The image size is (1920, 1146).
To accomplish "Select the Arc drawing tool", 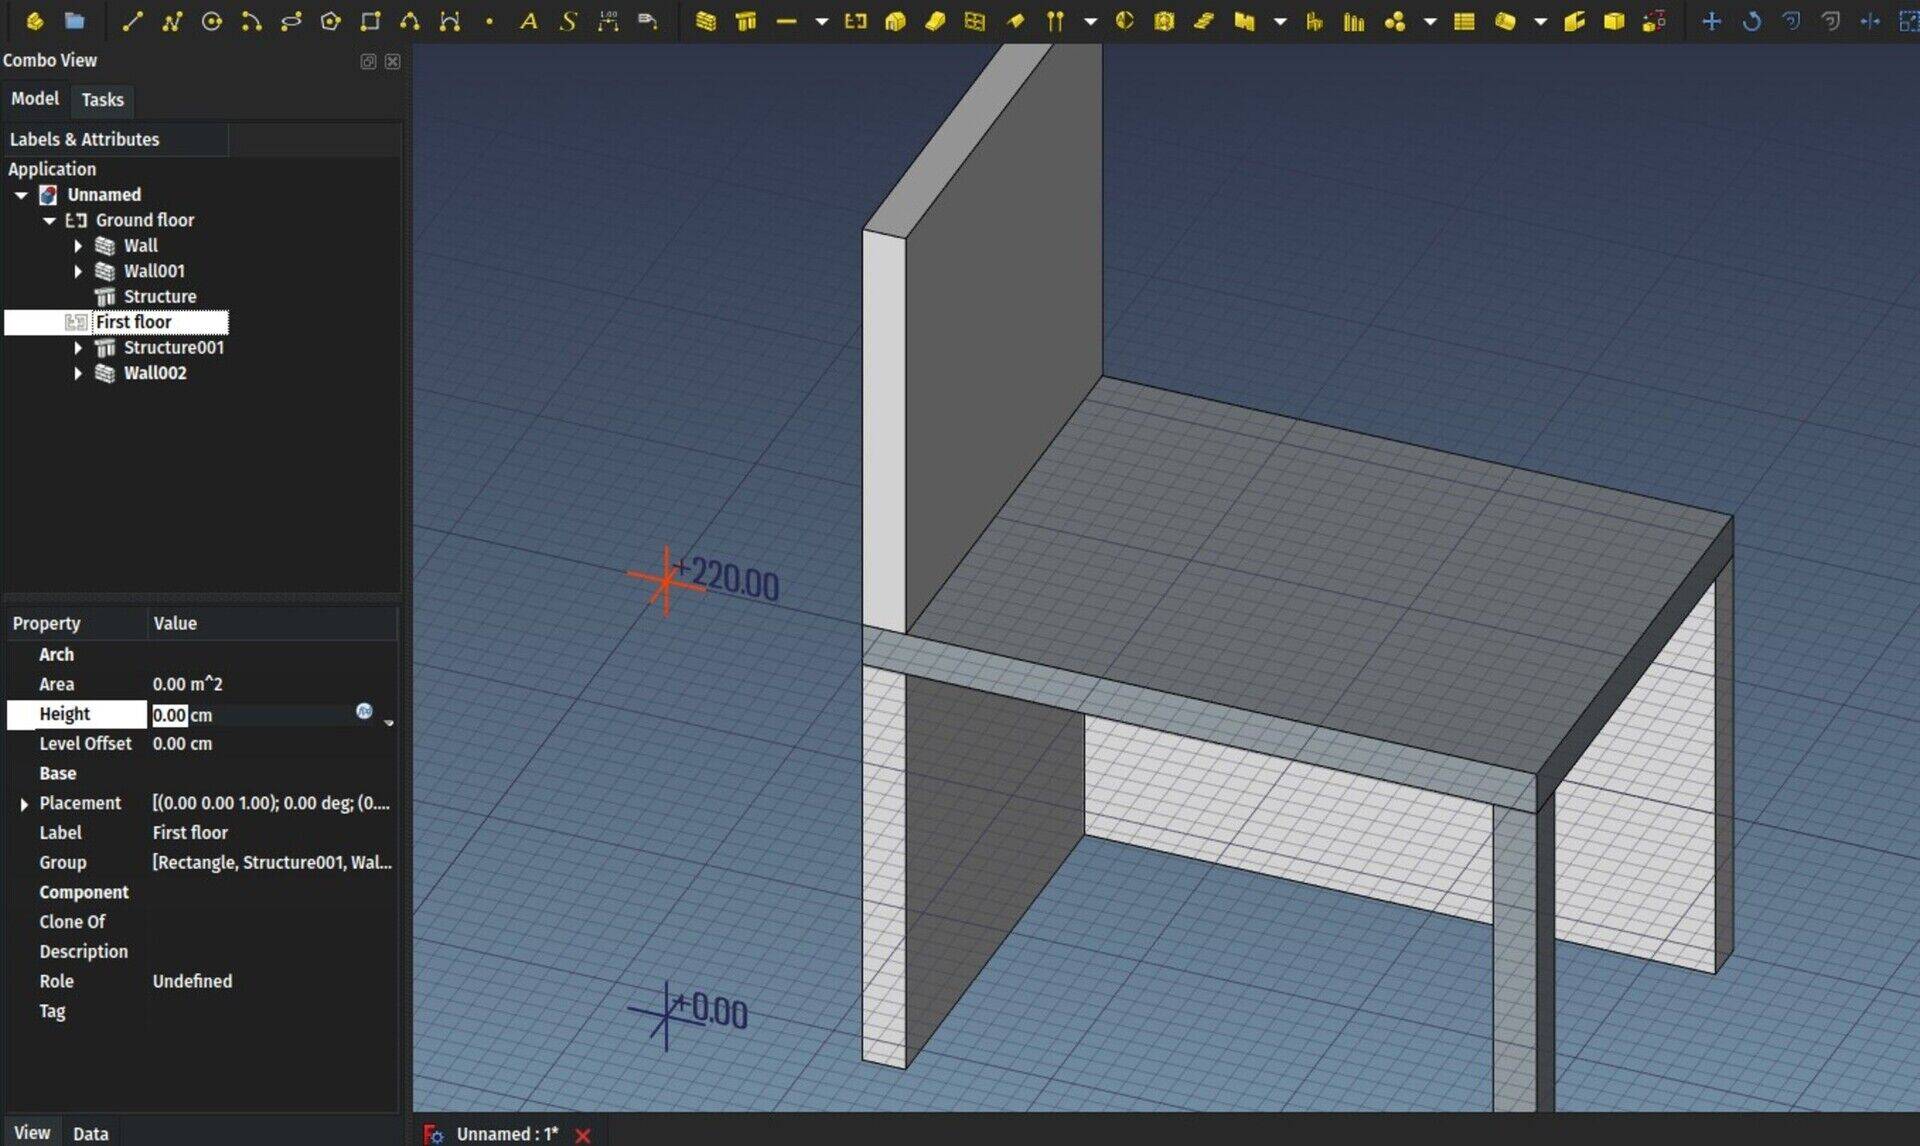I will click(x=251, y=21).
